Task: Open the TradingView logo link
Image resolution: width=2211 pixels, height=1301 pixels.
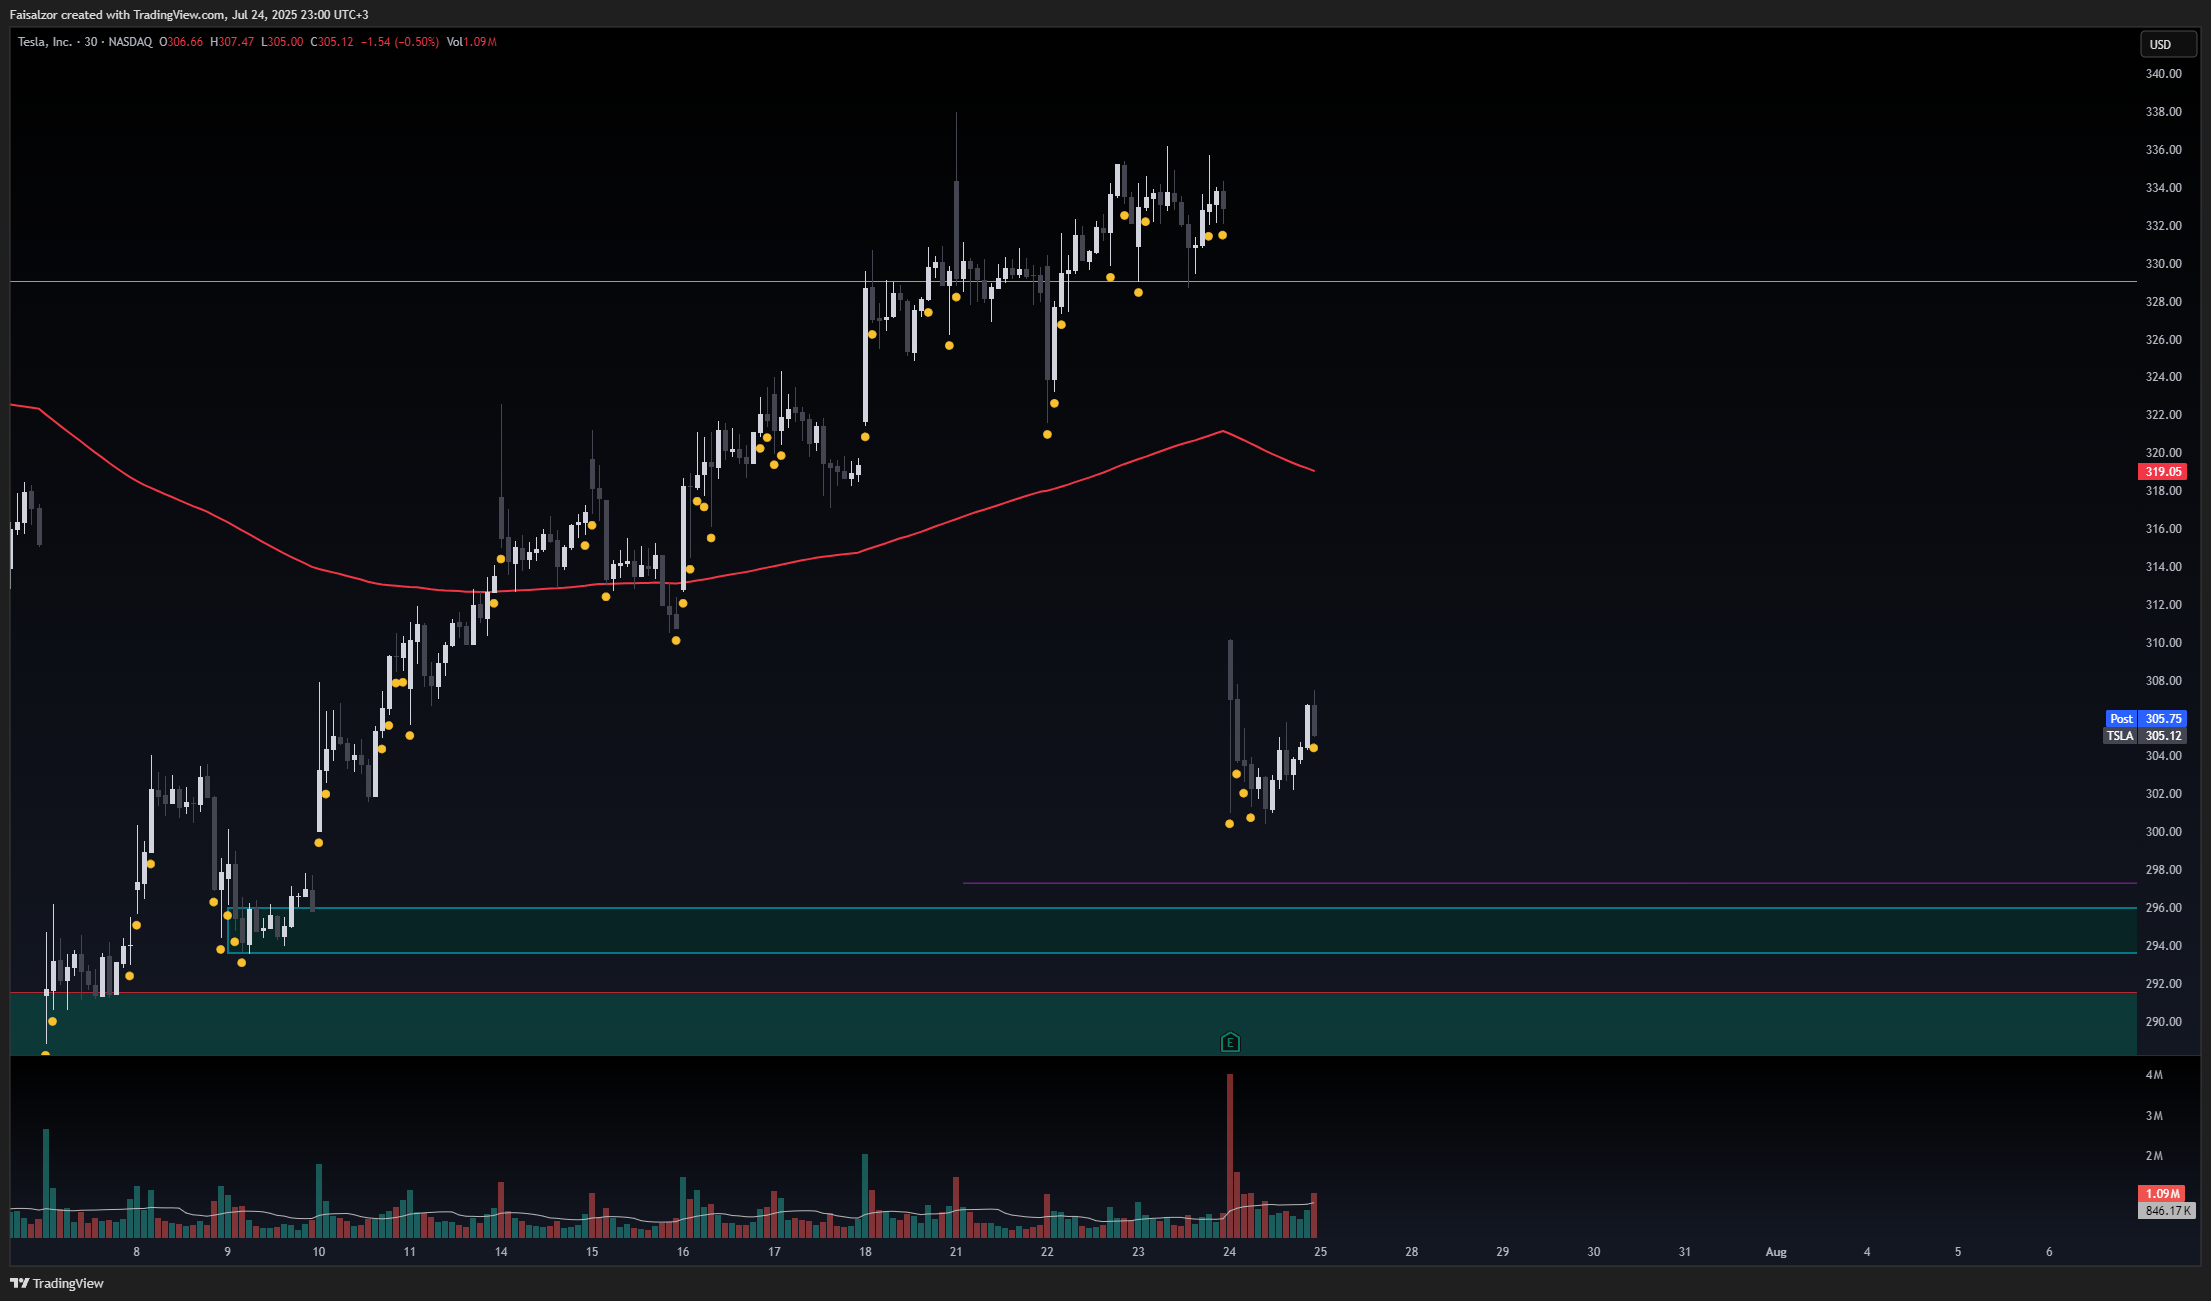Action: (x=57, y=1283)
